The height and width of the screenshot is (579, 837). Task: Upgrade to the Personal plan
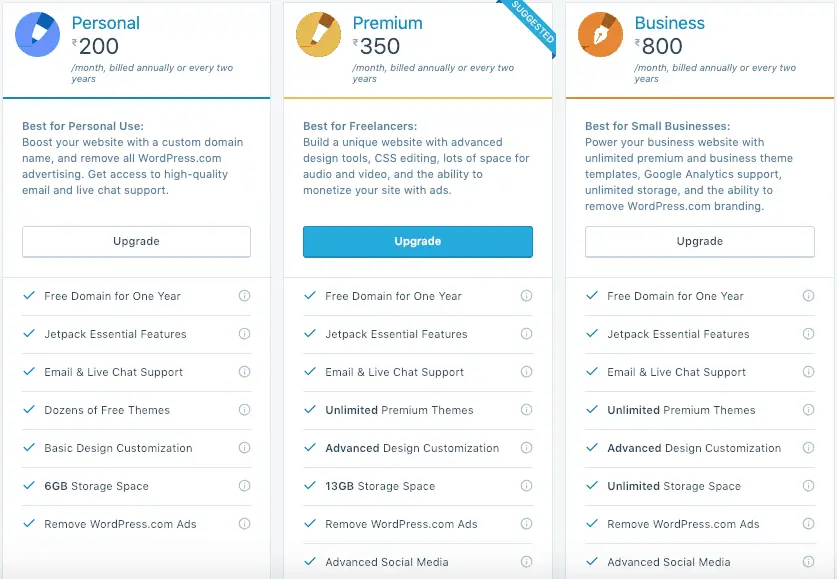[x=136, y=241]
